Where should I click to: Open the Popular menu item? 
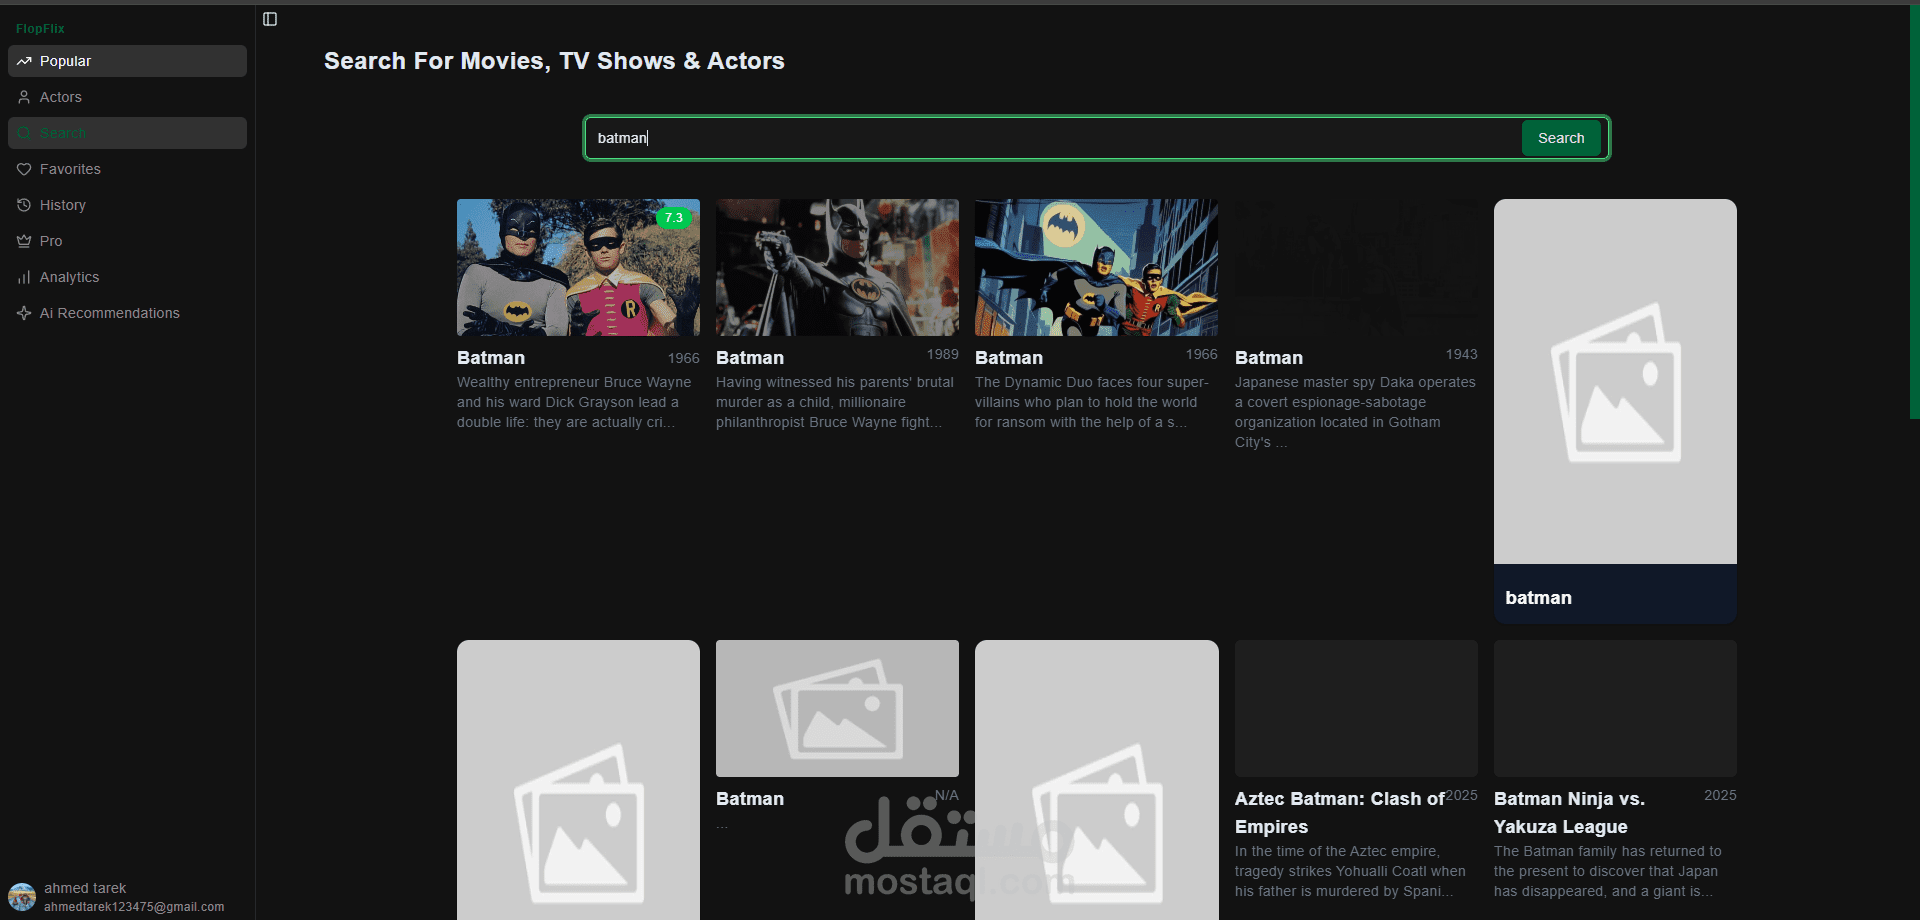[127, 61]
